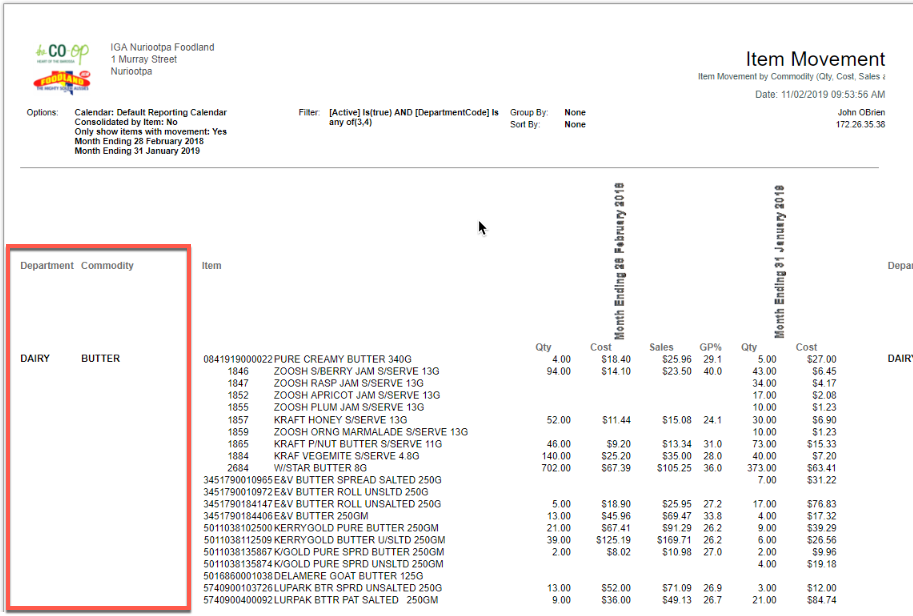The image size is (913, 616).
Task: Select K/GOLD PURE SPRD UNSLTD 250GM item
Action: click(x=359, y=564)
